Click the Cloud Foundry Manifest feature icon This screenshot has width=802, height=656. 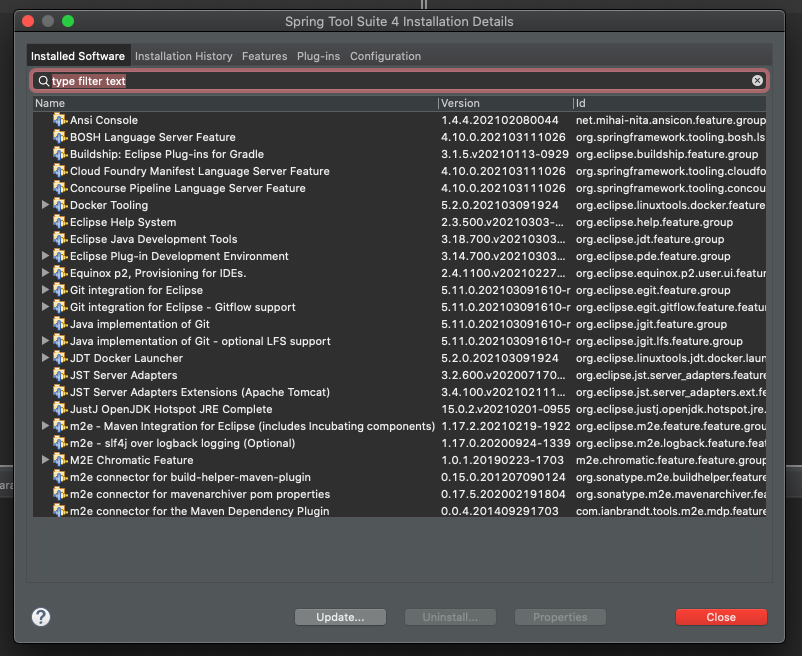[x=60, y=171]
